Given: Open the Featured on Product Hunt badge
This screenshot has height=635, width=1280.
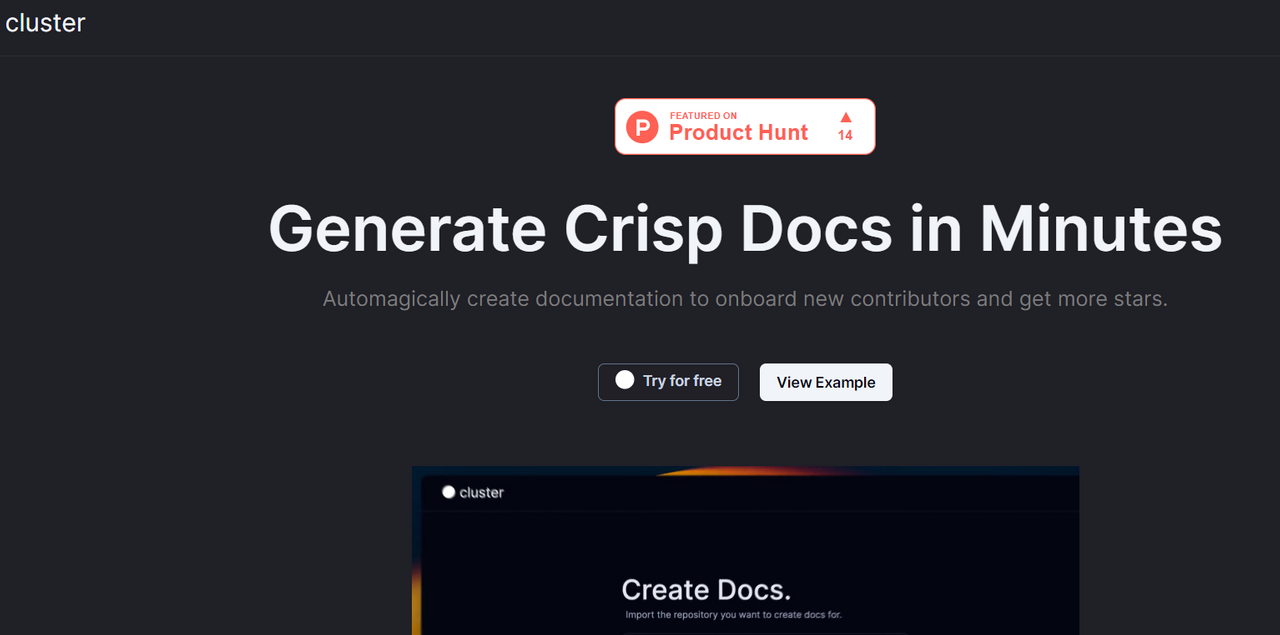Looking at the screenshot, I should [x=745, y=126].
